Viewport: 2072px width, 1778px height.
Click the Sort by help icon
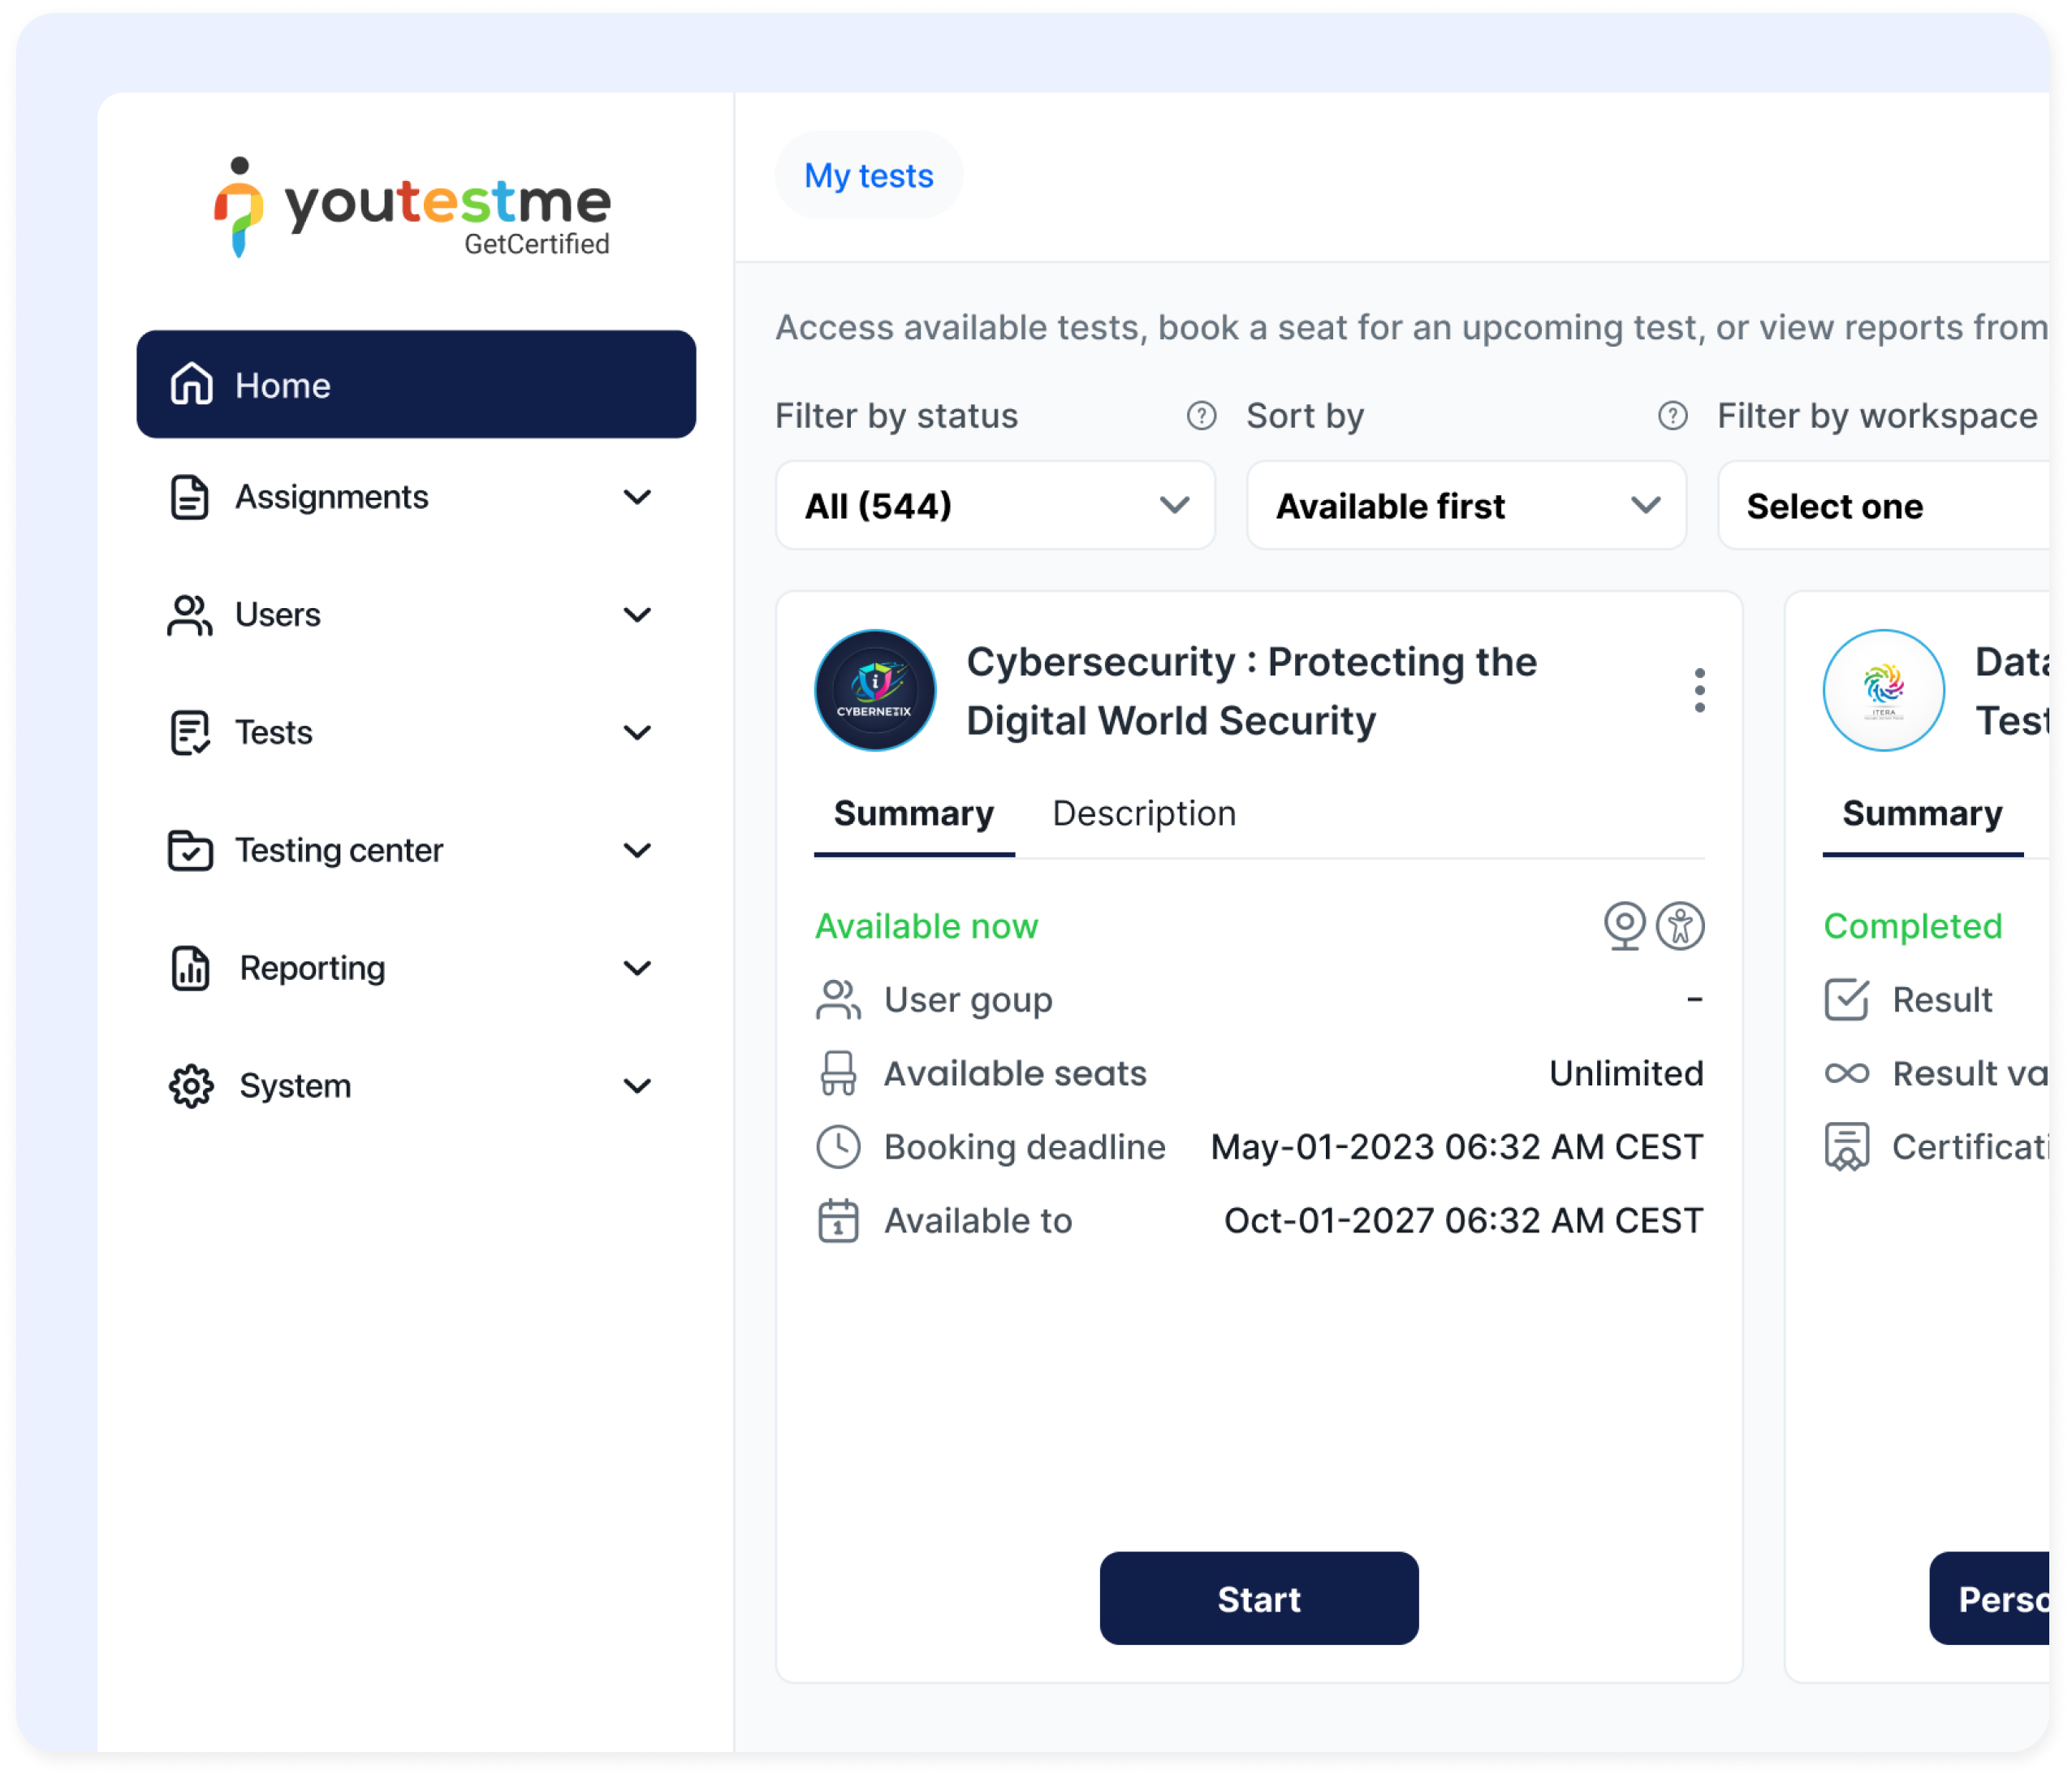1672,416
